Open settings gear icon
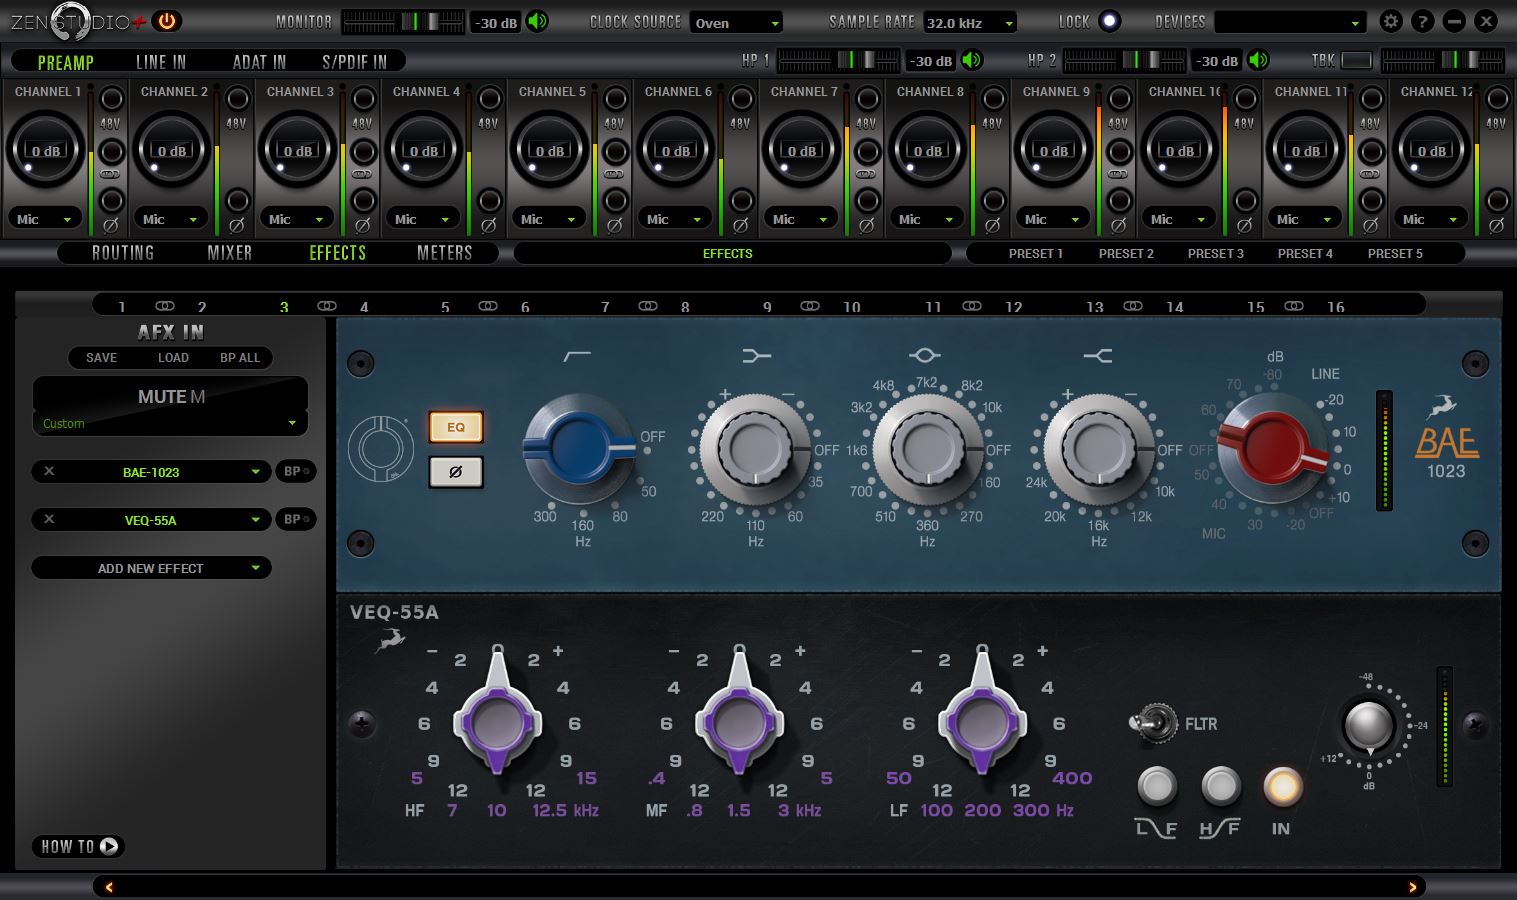The image size is (1517, 900). (x=1391, y=21)
